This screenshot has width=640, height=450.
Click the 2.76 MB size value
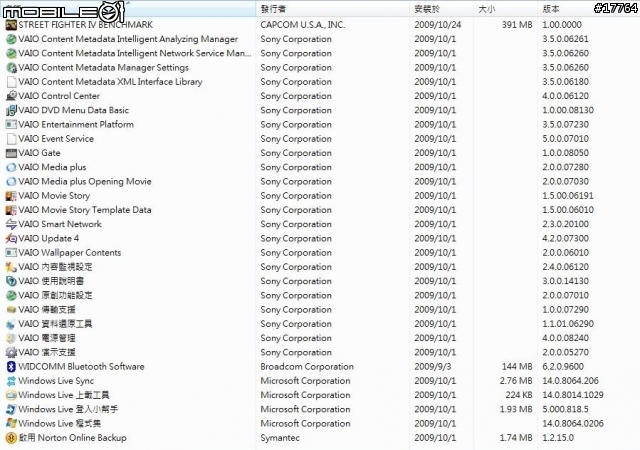516,381
